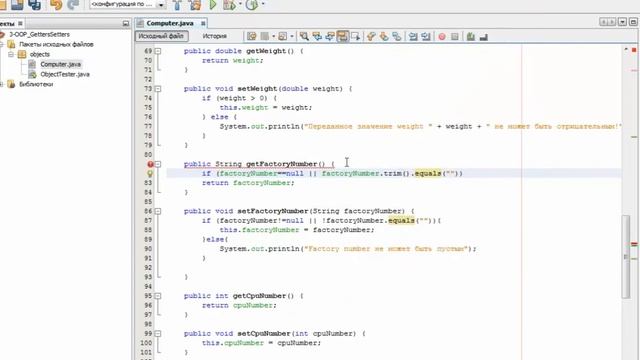Switch to the History (История) view
This screenshot has width=640, height=360.
214,36
